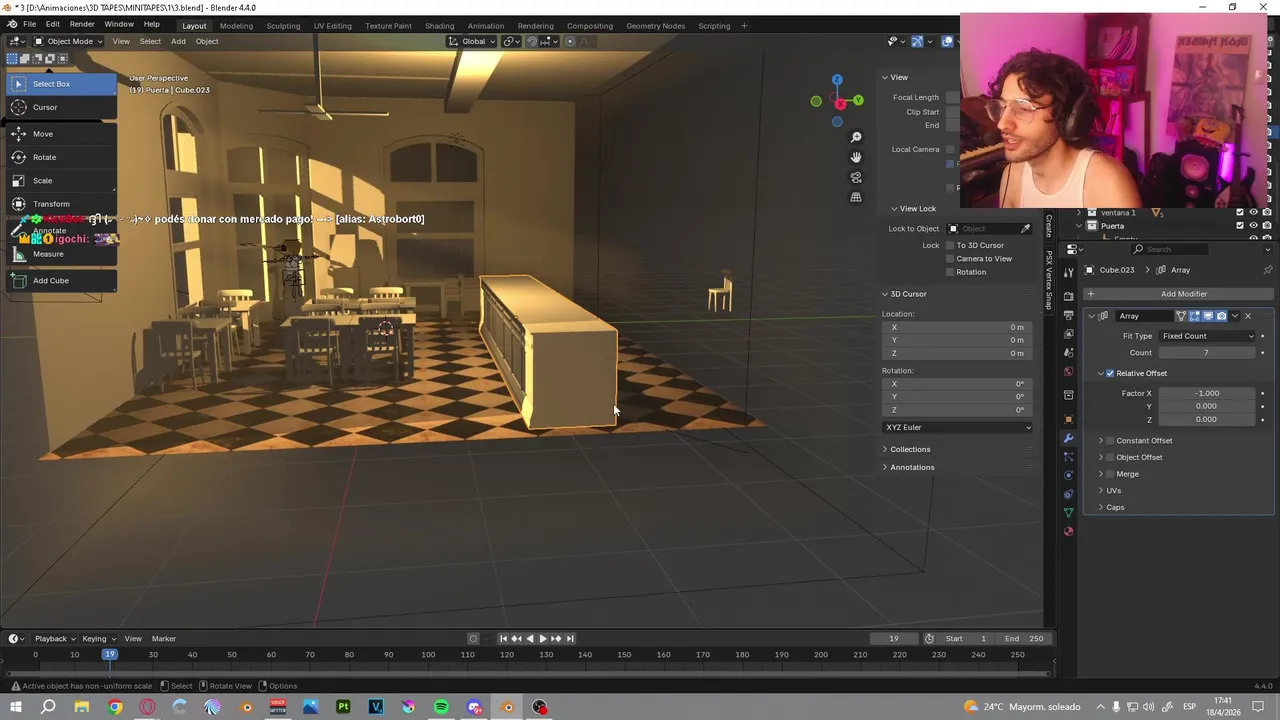Screen dimensions: 1280x720
Task: Enable the Merge checkbox
Action: (1110, 474)
